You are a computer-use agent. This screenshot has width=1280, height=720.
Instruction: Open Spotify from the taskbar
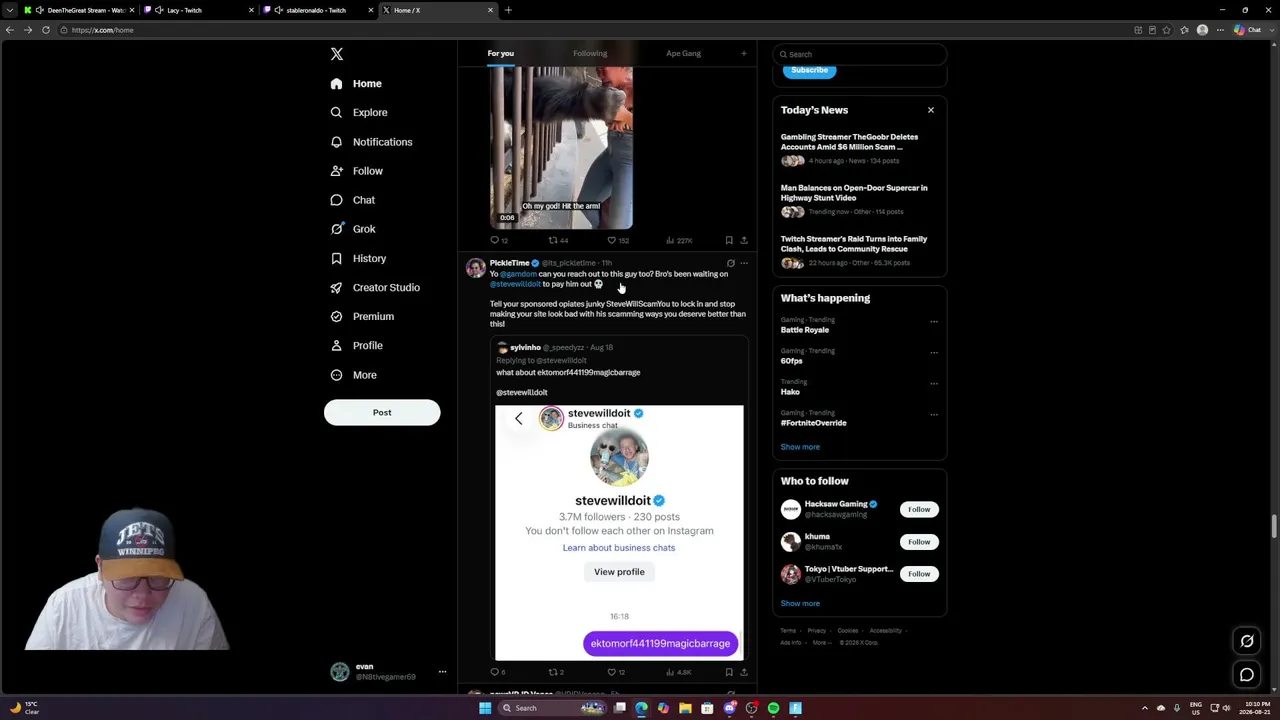(x=773, y=708)
